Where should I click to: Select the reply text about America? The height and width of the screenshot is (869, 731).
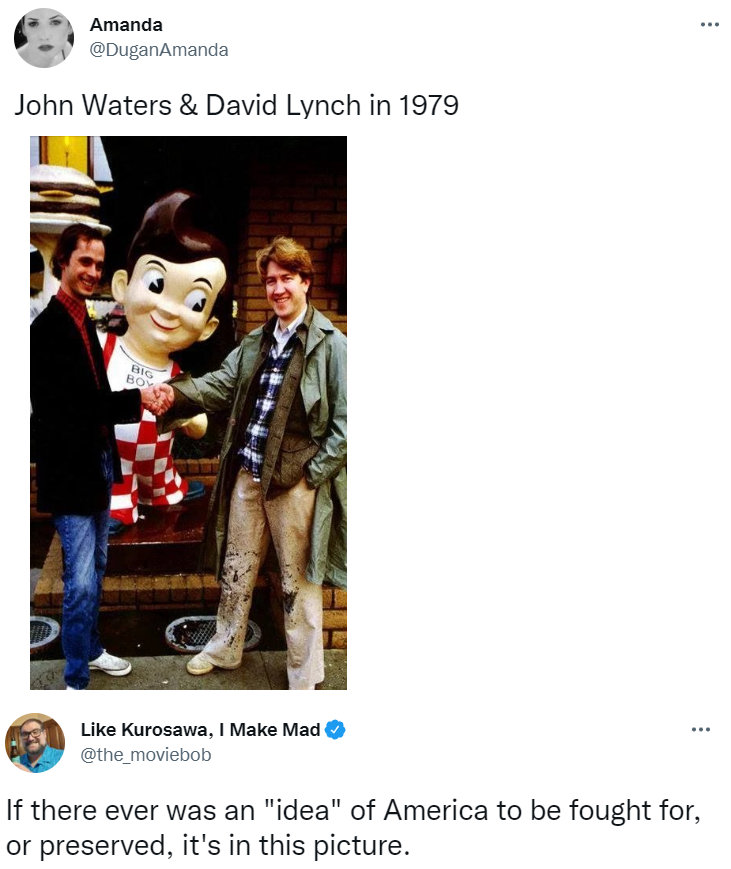click(x=353, y=827)
